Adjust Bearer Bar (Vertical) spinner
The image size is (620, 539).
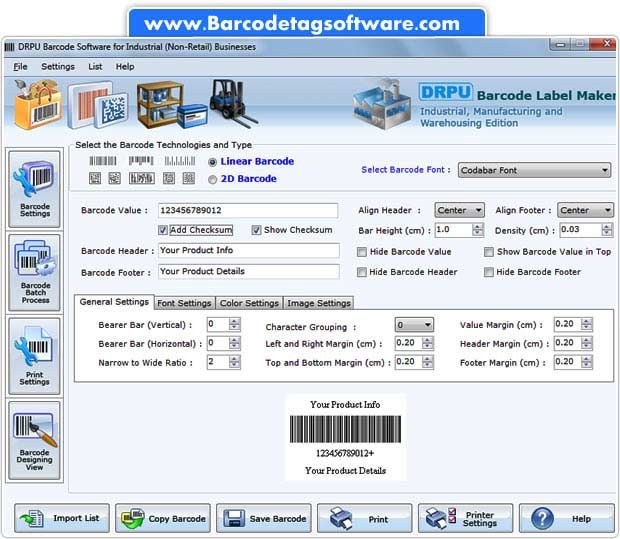pyautogui.click(x=234, y=324)
